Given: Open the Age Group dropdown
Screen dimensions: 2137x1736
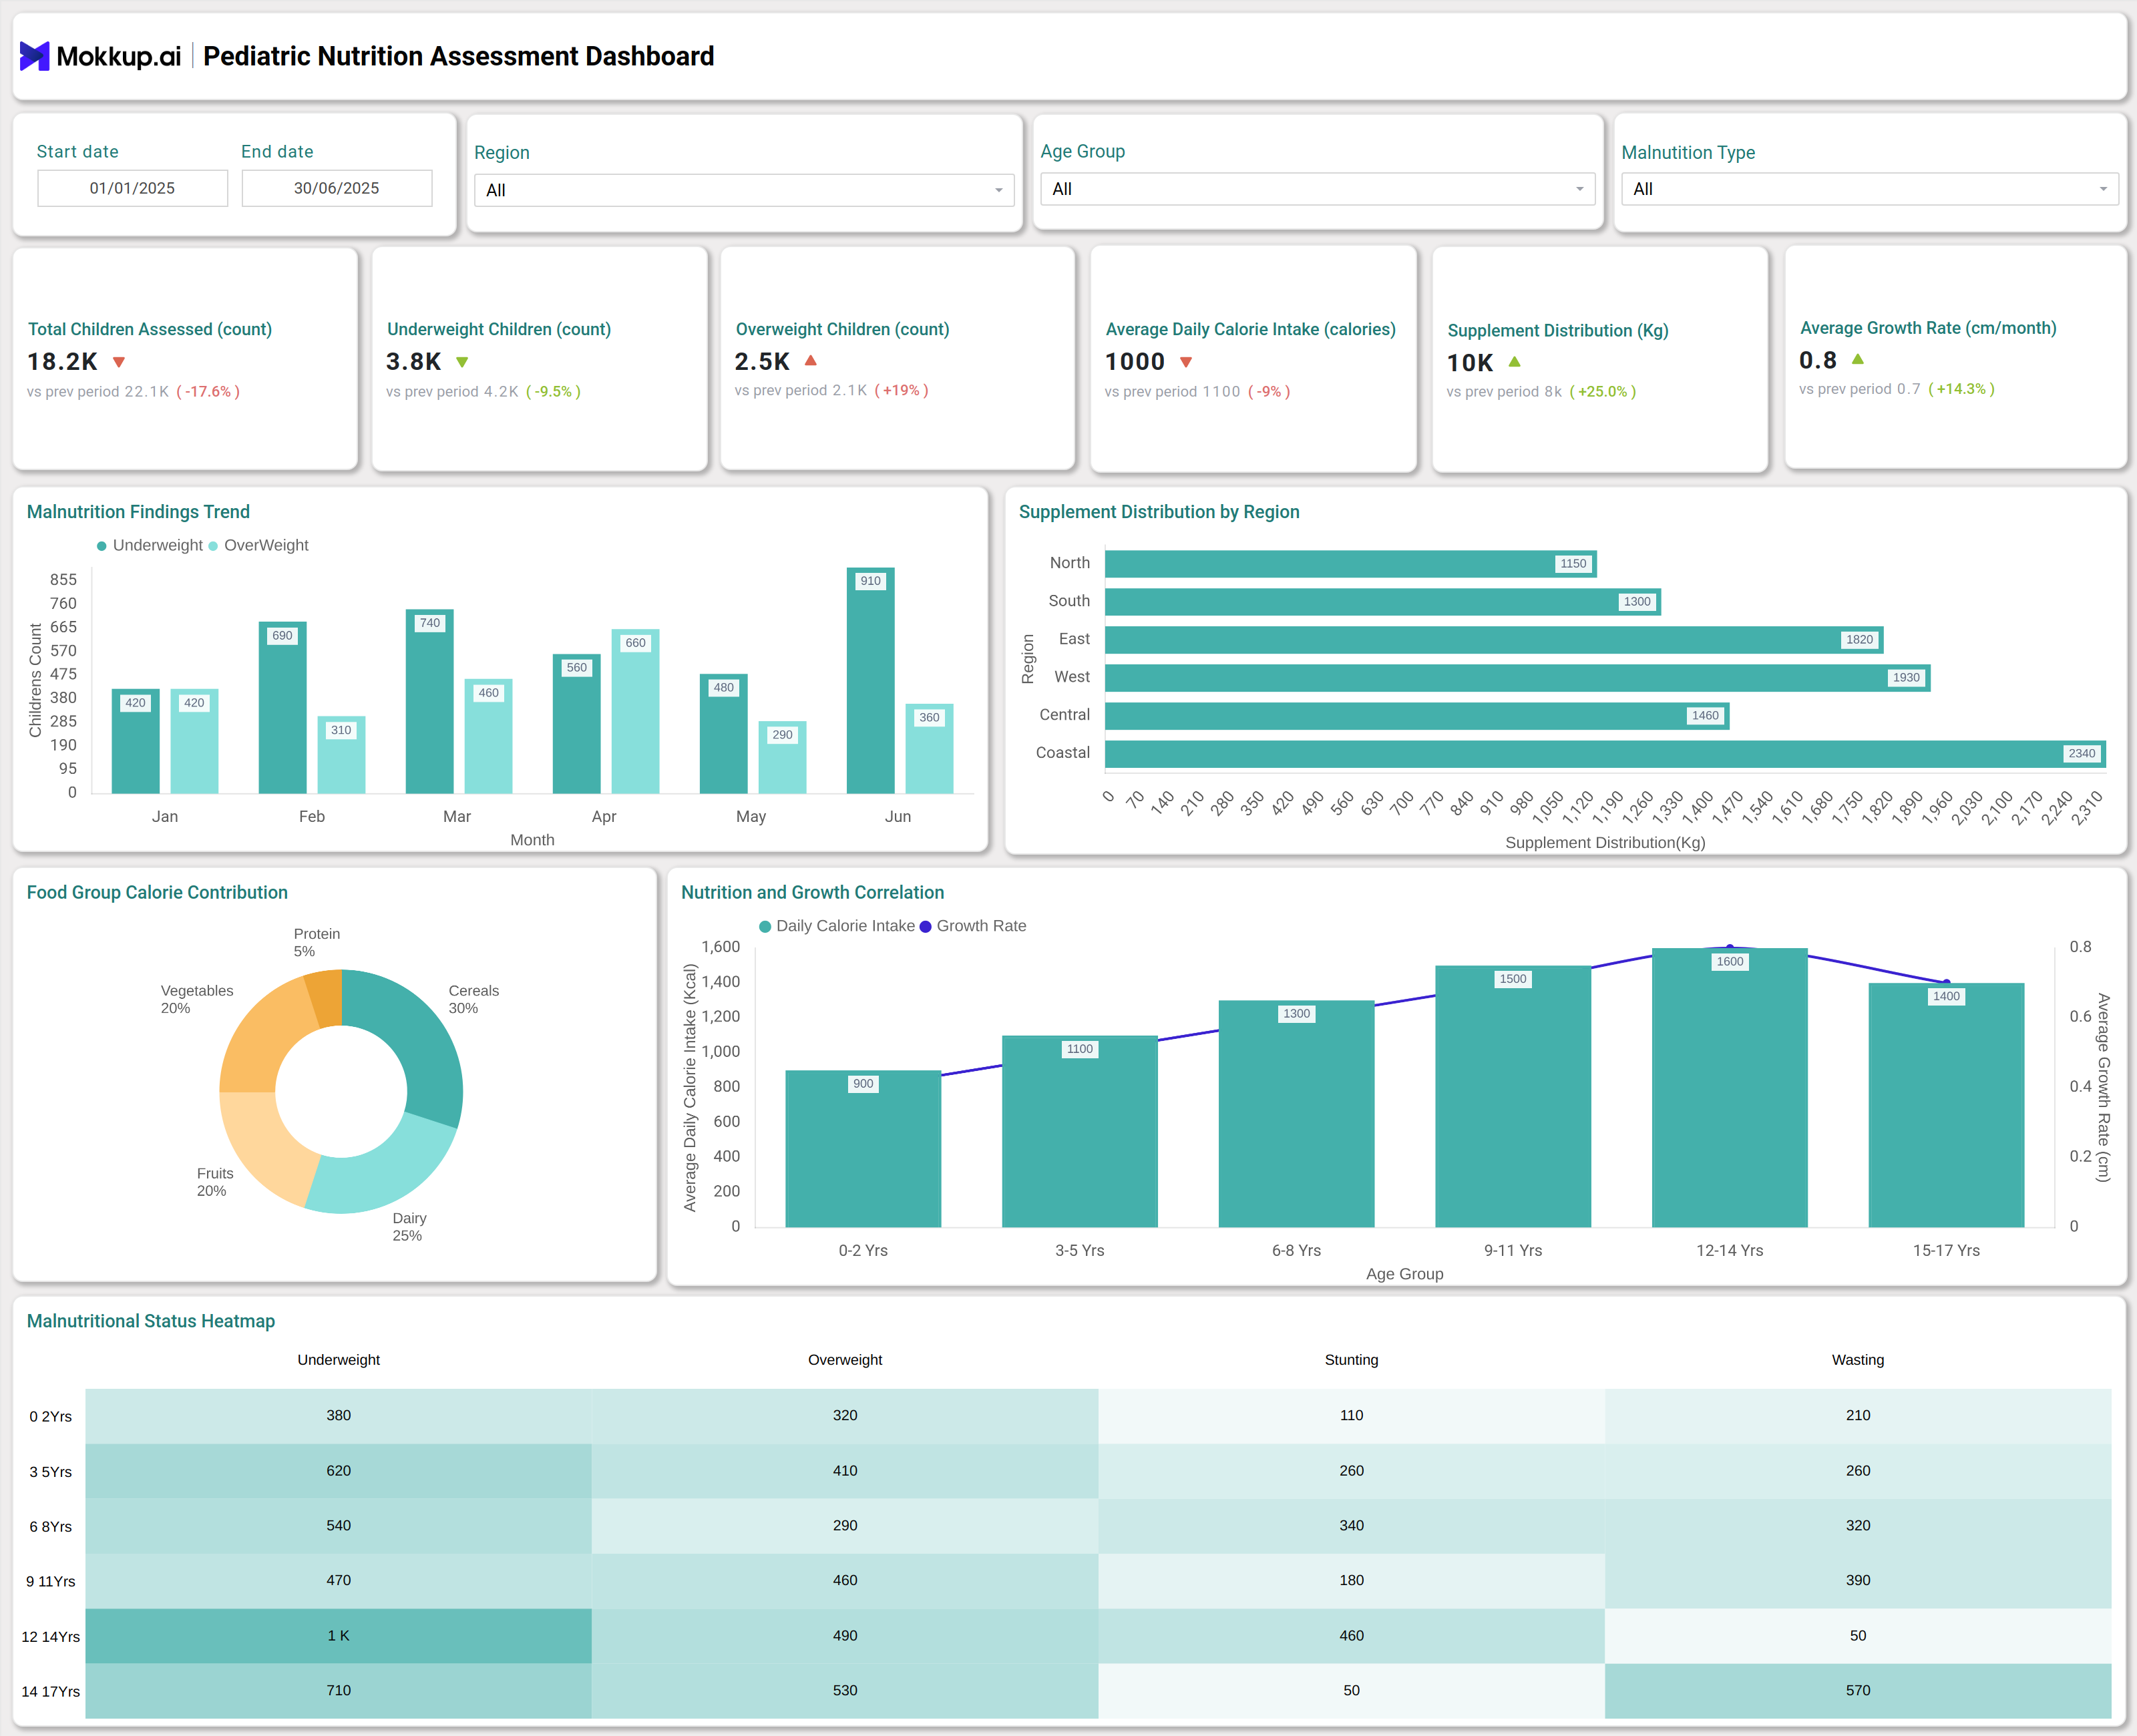Looking at the screenshot, I should [x=1317, y=189].
